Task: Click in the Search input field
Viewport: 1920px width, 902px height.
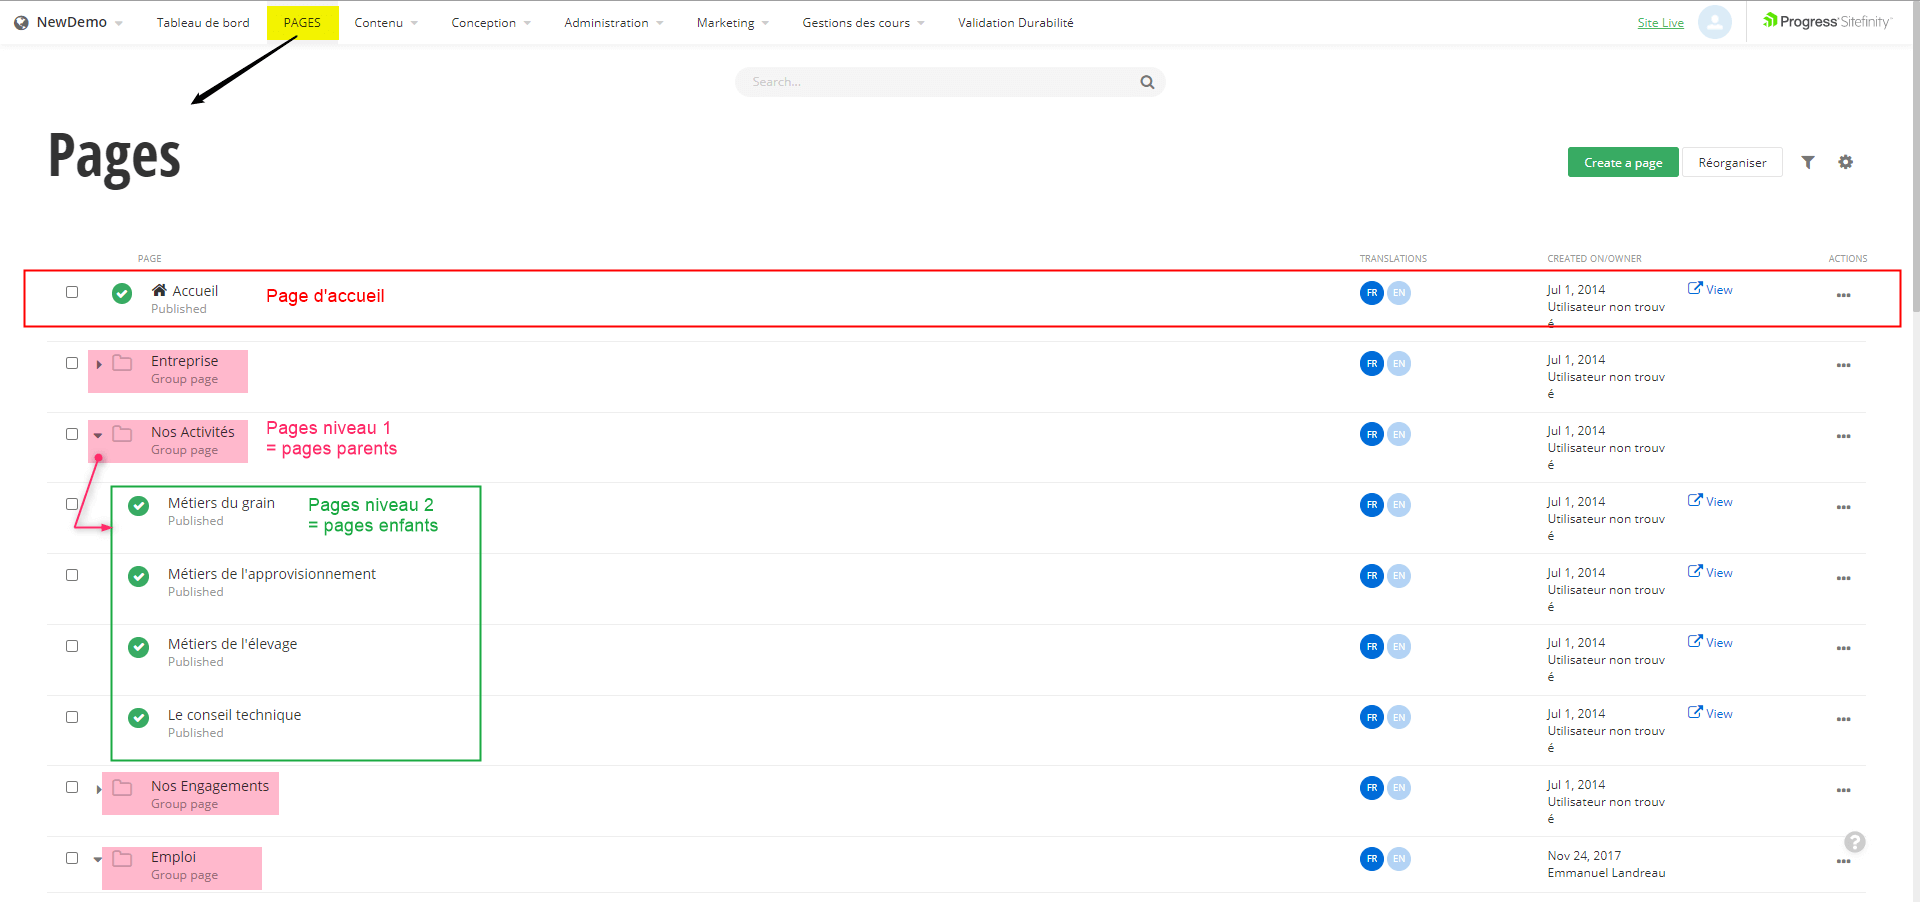Action: (x=940, y=82)
